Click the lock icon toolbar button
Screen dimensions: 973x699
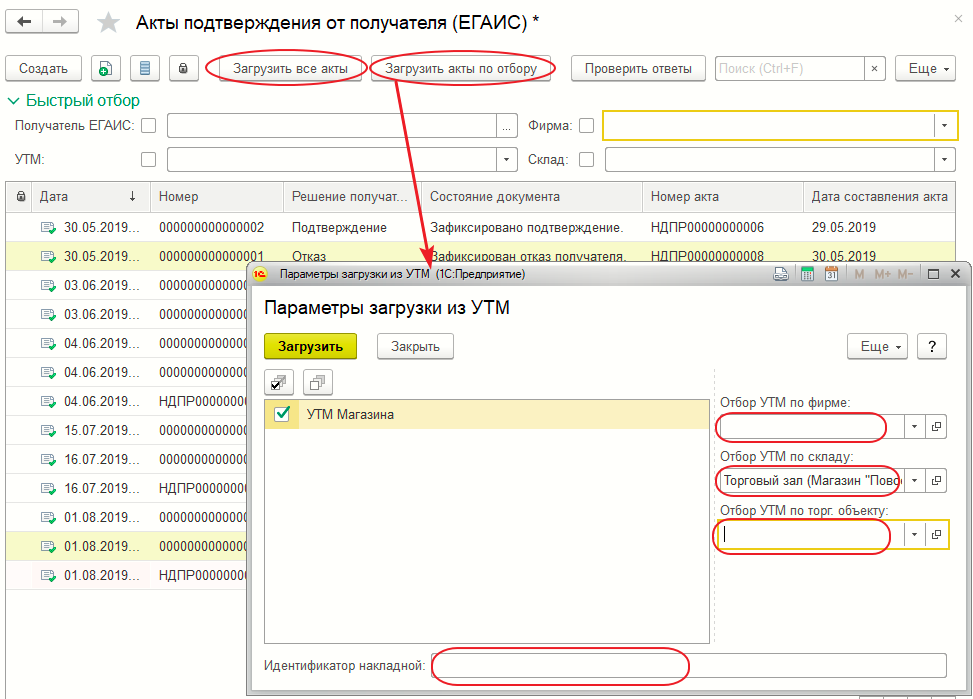click(x=183, y=68)
